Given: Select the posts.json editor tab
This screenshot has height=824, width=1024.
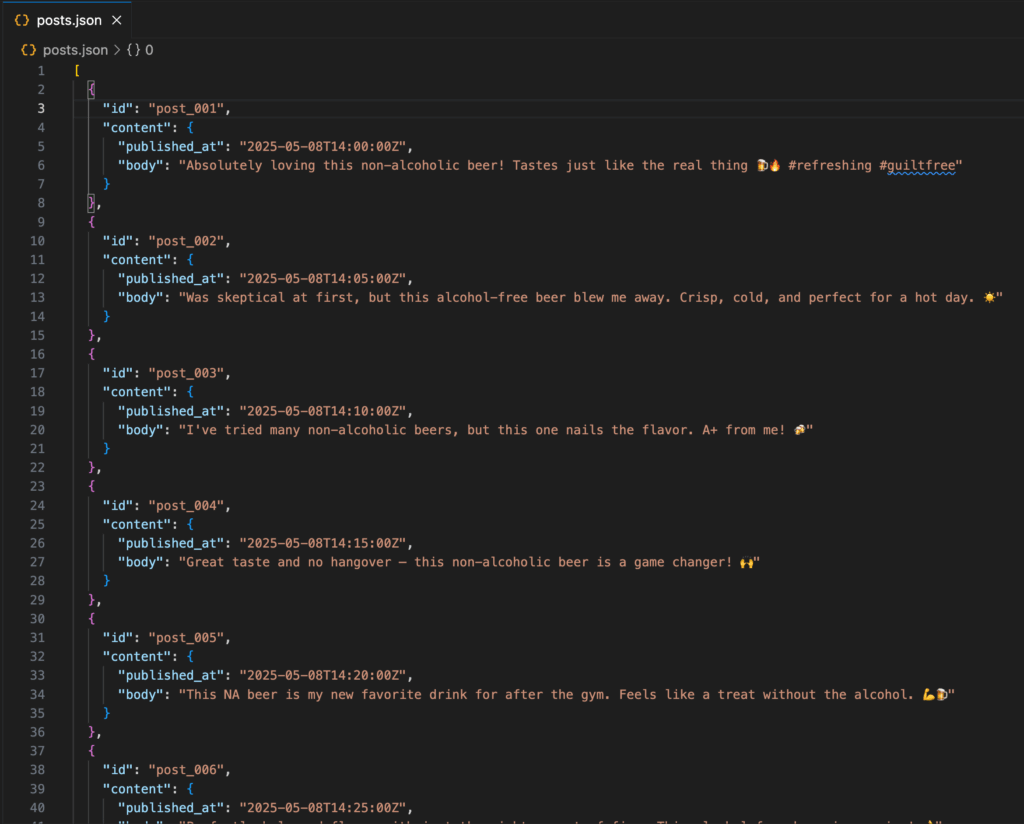Looking at the screenshot, I should click(x=68, y=20).
